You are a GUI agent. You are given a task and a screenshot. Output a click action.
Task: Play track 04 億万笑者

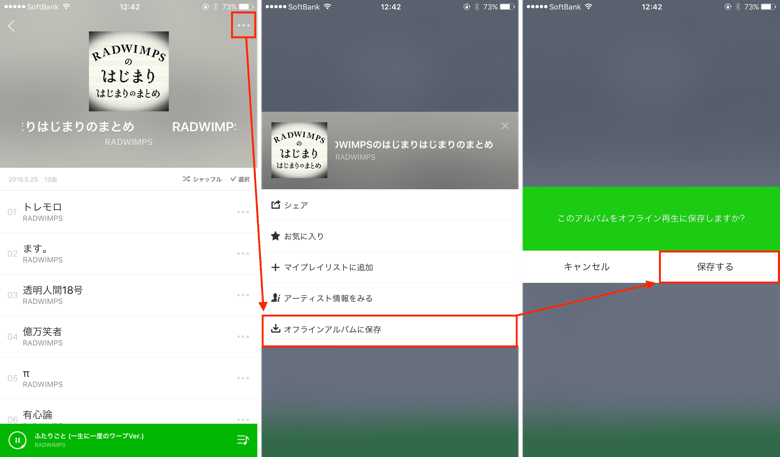(x=128, y=337)
